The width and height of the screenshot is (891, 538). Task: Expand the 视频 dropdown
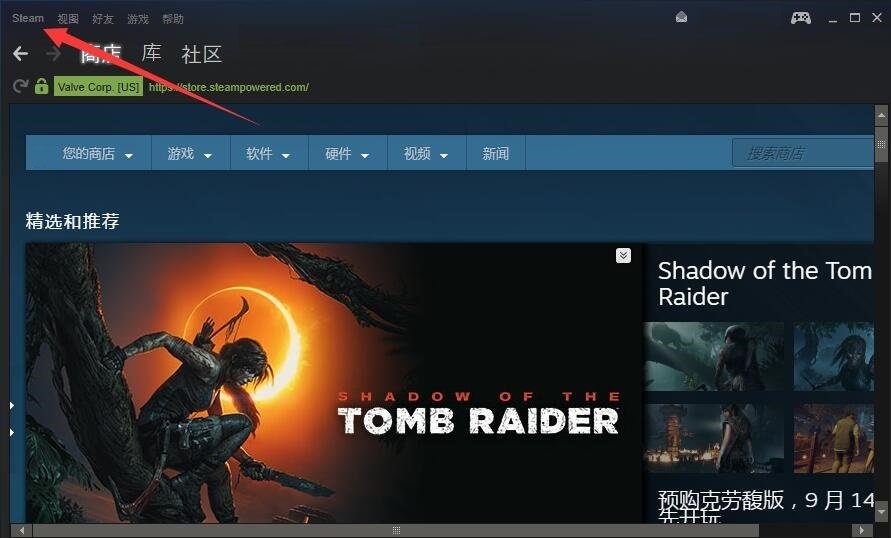pos(427,153)
